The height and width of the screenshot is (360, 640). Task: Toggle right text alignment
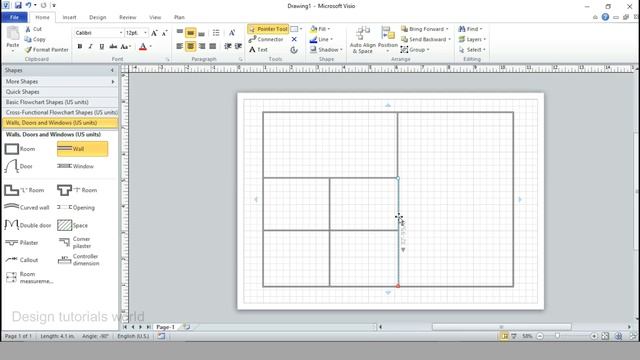[x=202, y=46]
